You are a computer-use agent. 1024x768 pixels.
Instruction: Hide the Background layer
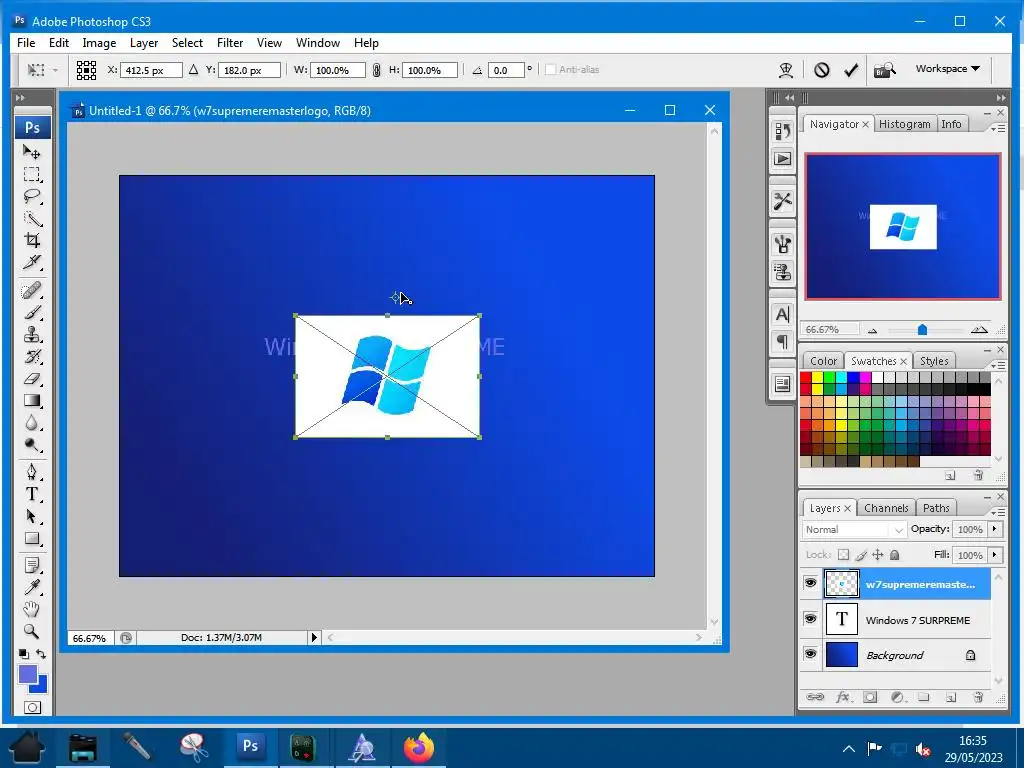pos(810,654)
